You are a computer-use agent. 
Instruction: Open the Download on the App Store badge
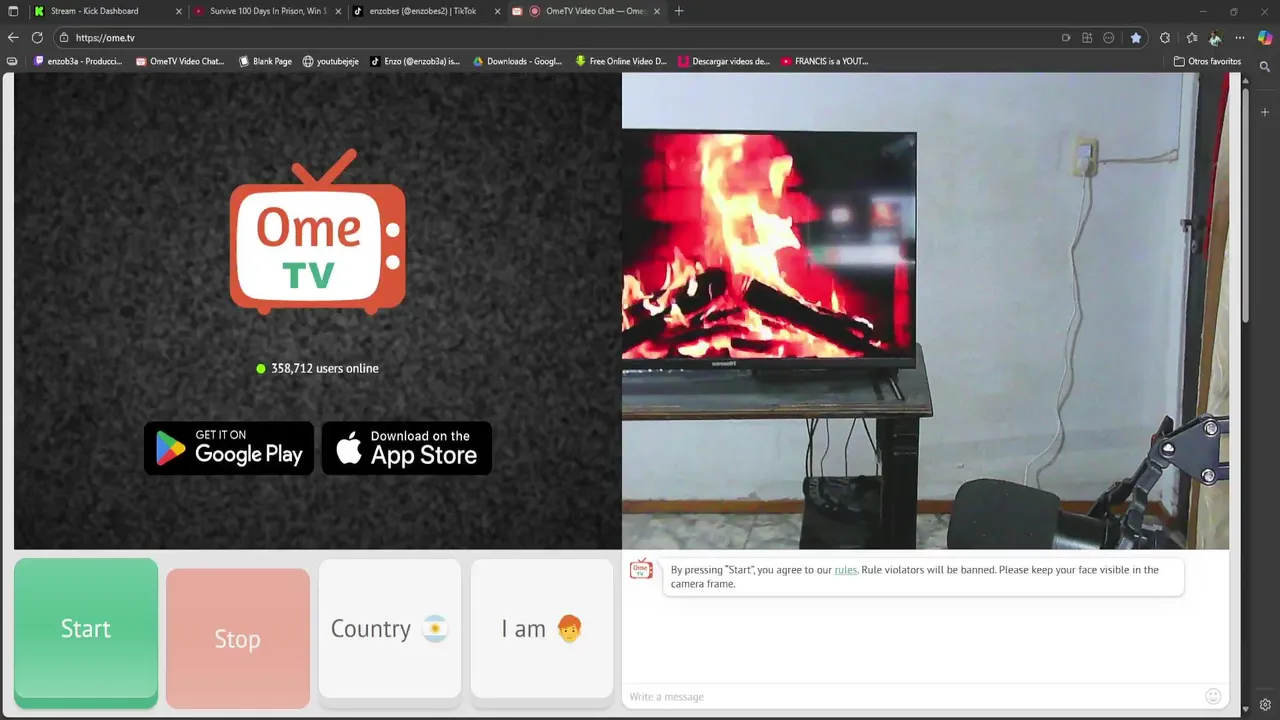[x=407, y=448]
